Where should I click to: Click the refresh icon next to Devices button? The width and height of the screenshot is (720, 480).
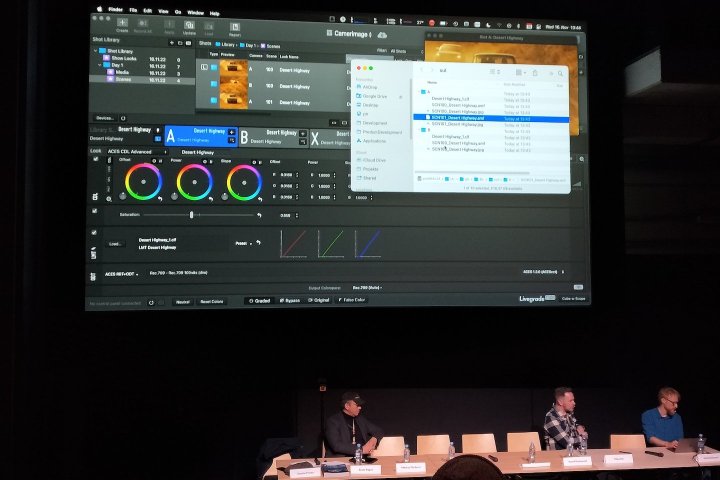click(123, 118)
